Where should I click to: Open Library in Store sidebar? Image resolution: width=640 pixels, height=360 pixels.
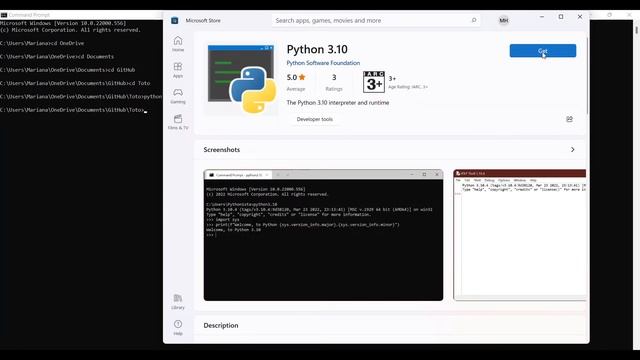(x=178, y=302)
